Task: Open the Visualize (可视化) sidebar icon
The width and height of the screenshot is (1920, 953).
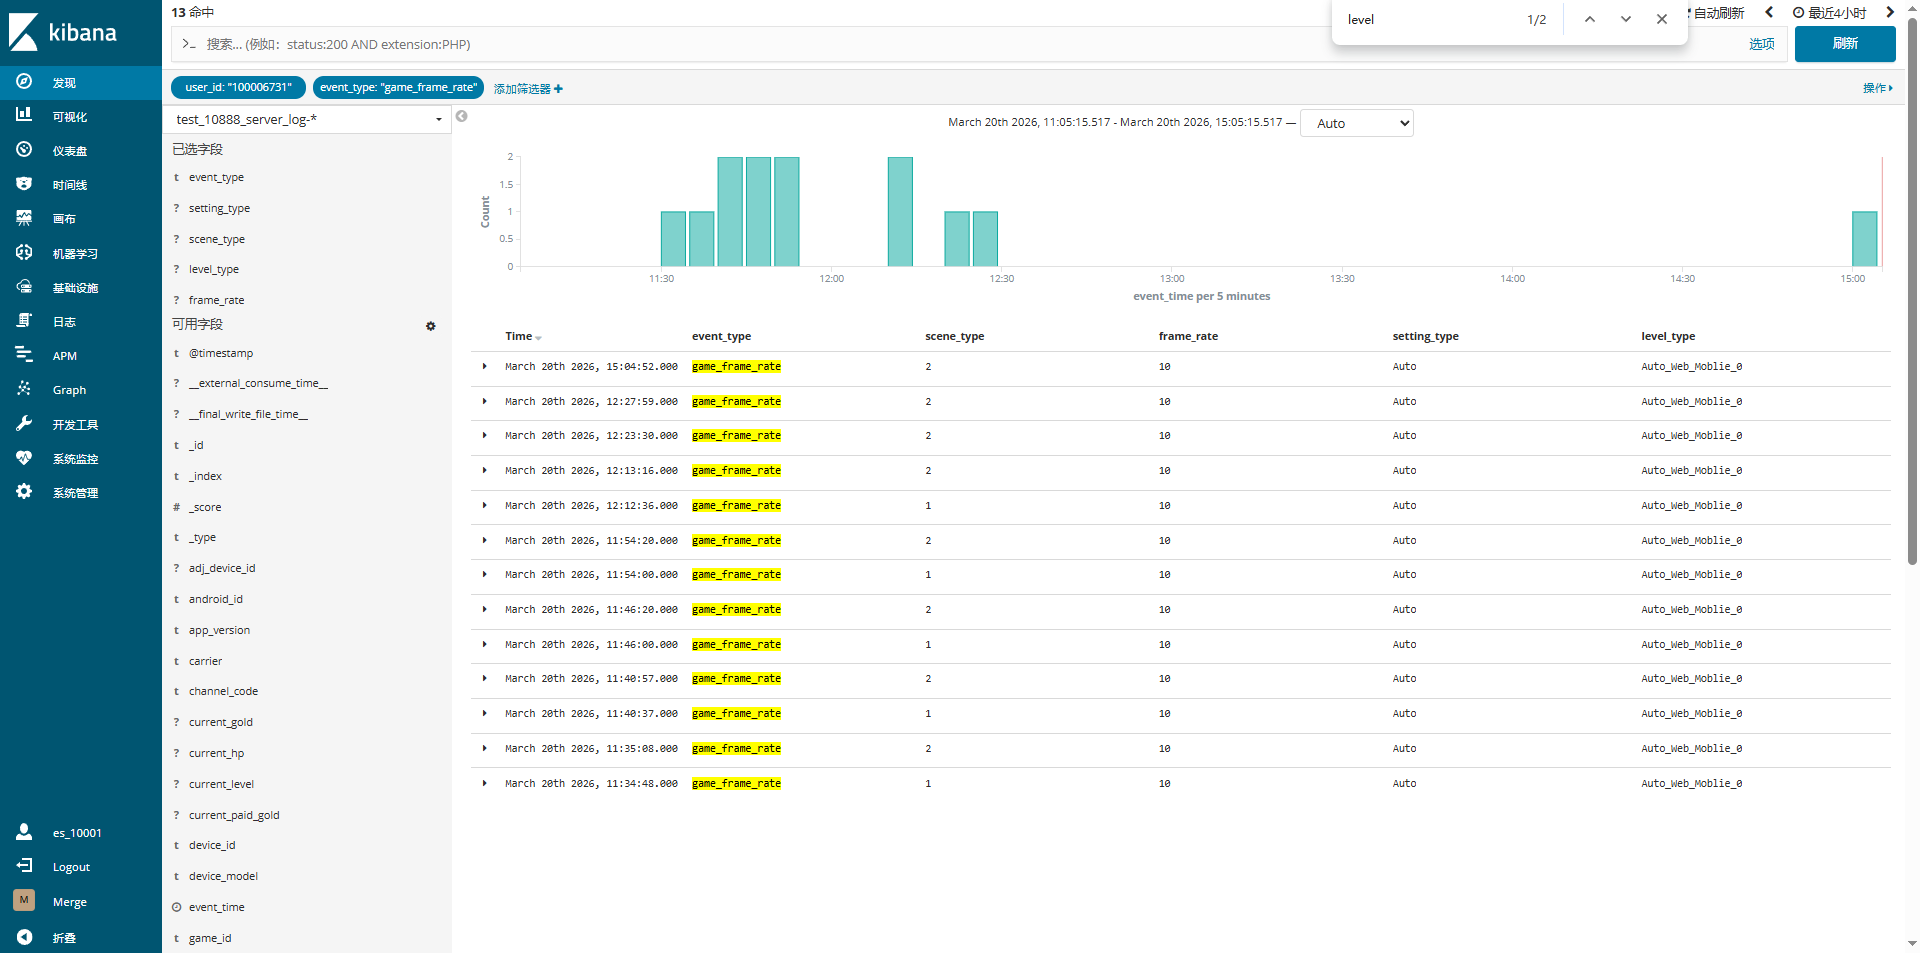Action: coord(24,116)
